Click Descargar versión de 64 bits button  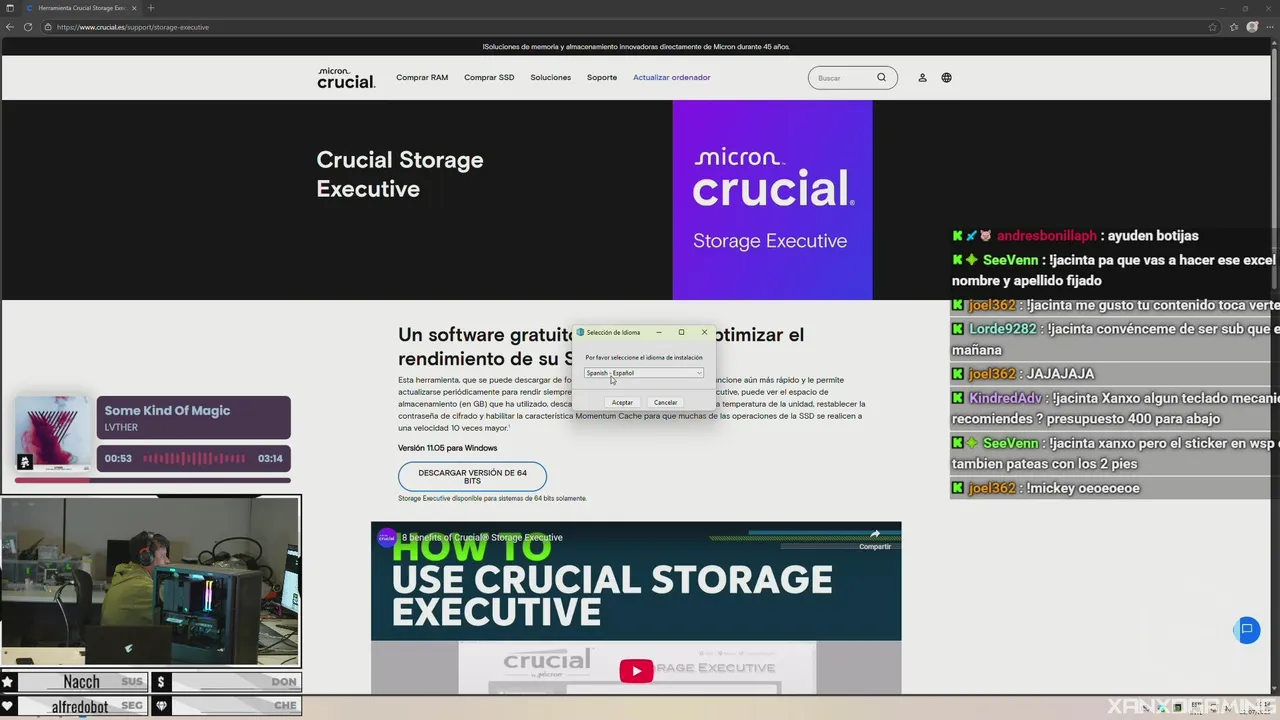(x=472, y=476)
